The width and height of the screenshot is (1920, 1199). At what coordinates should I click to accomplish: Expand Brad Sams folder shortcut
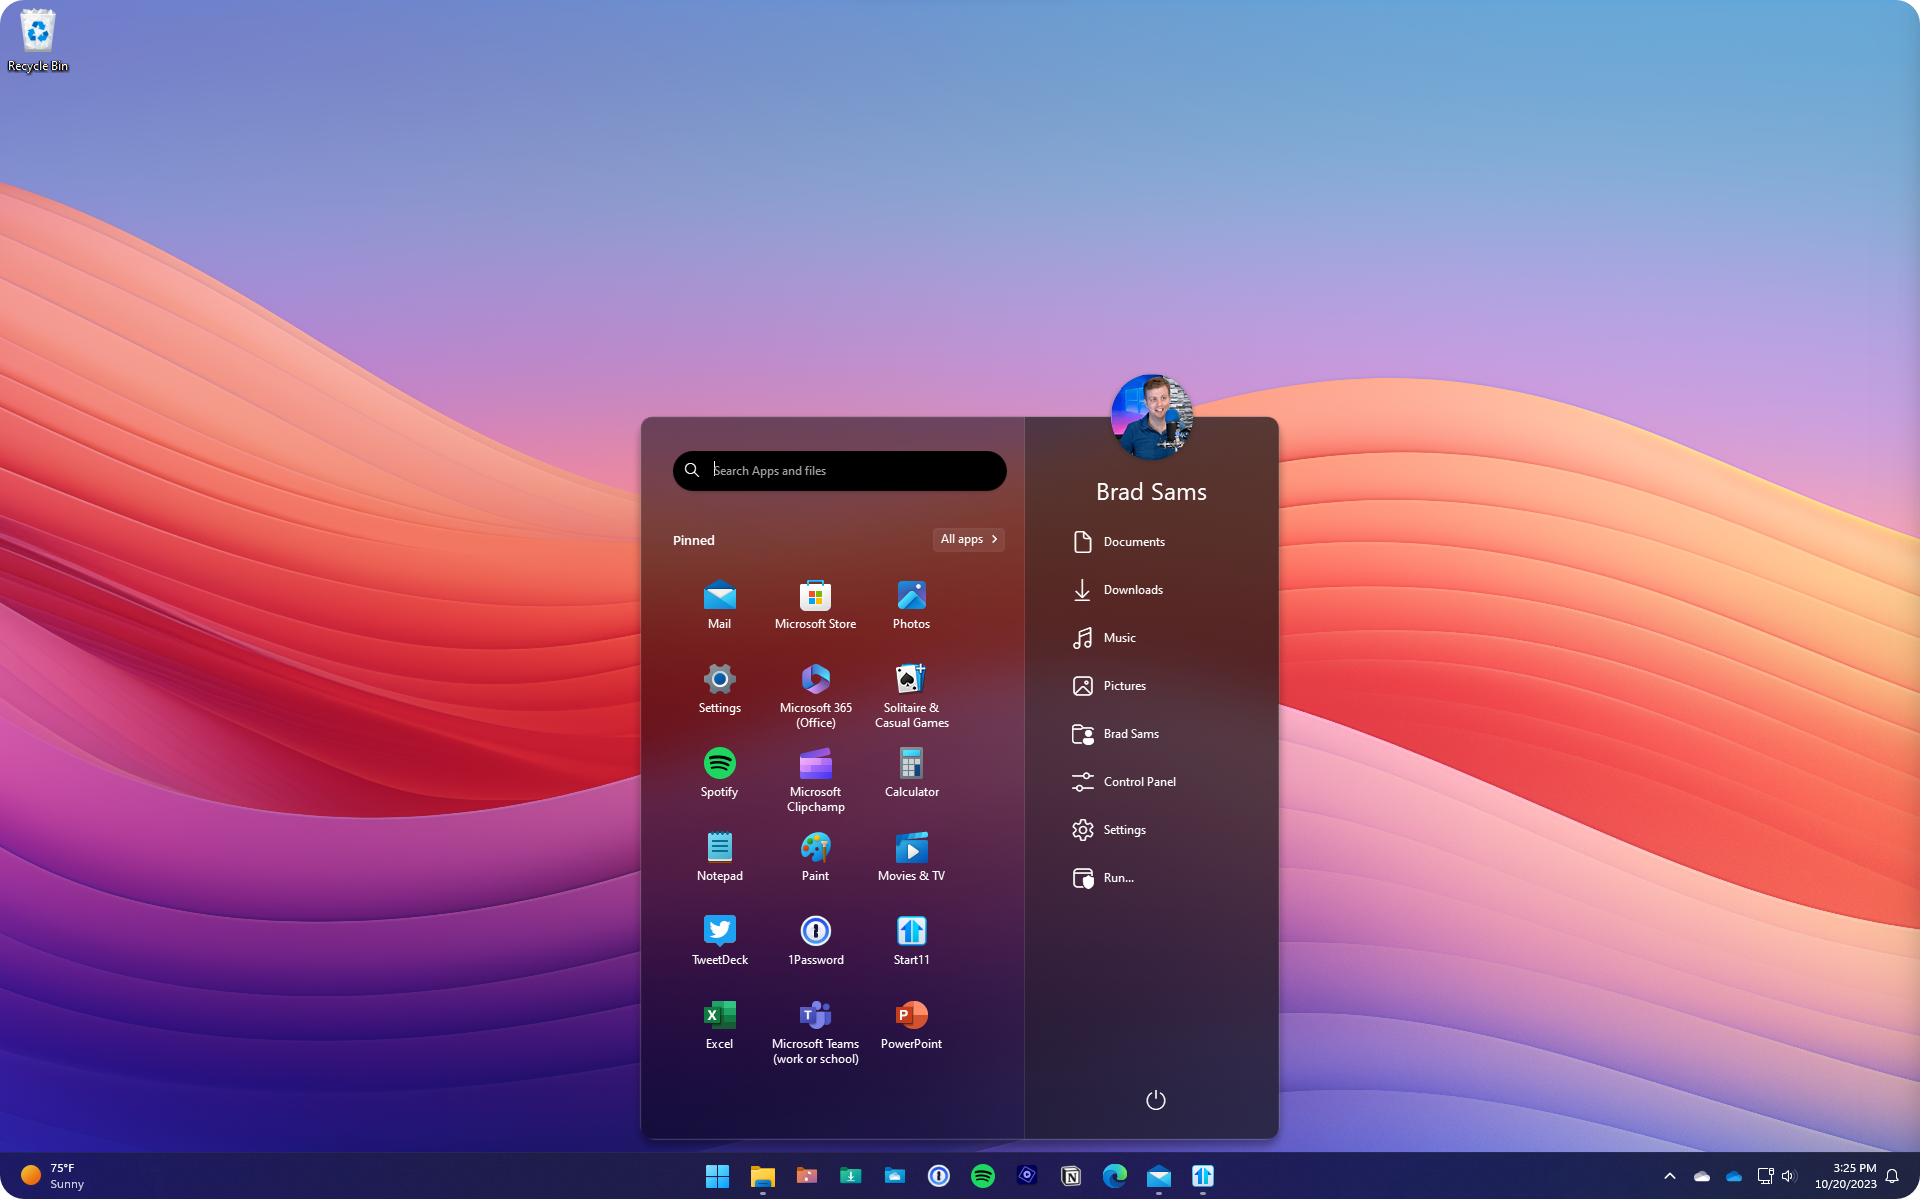(x=1130, y=733)
